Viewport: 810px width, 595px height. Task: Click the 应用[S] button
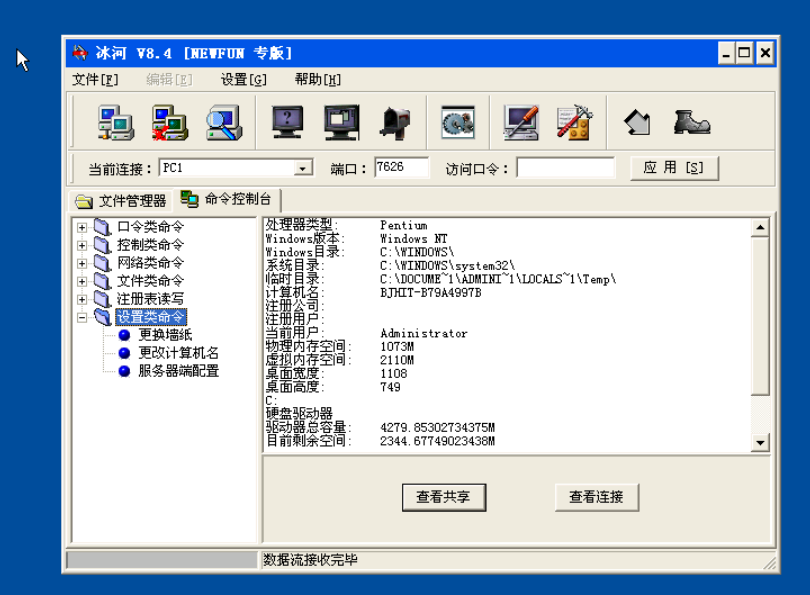674,168
